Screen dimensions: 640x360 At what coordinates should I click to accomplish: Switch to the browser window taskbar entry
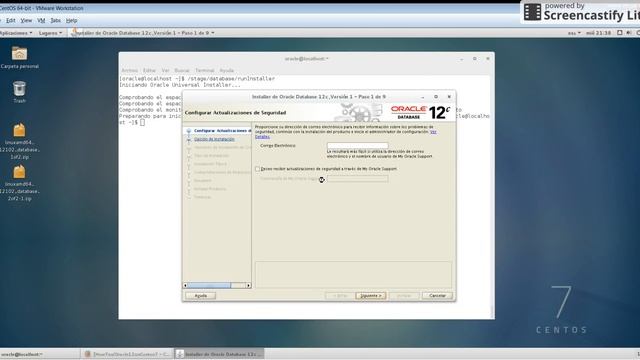[x=127, y=354]
